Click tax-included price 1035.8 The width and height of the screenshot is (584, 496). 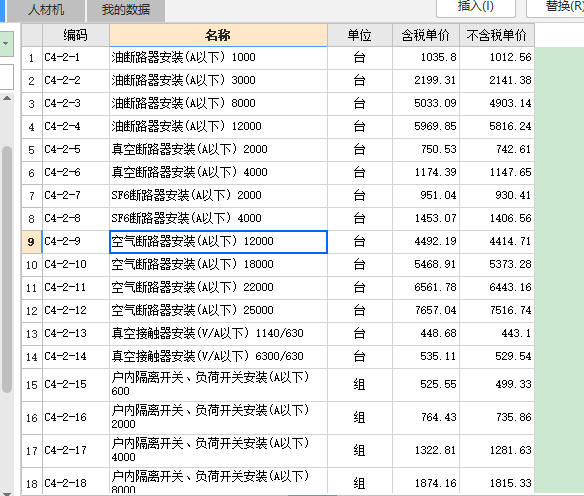click(426, 58)
